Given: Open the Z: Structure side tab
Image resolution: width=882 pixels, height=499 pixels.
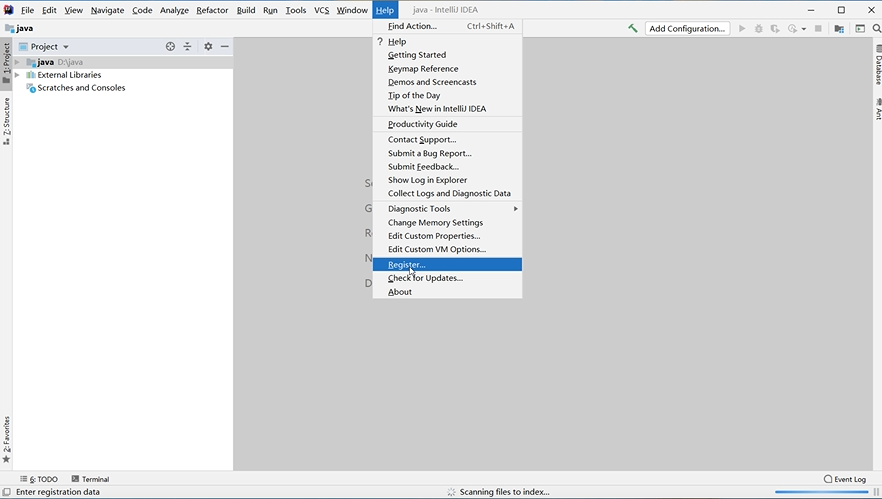Looking at the screenshot, I should coord(6,121).
